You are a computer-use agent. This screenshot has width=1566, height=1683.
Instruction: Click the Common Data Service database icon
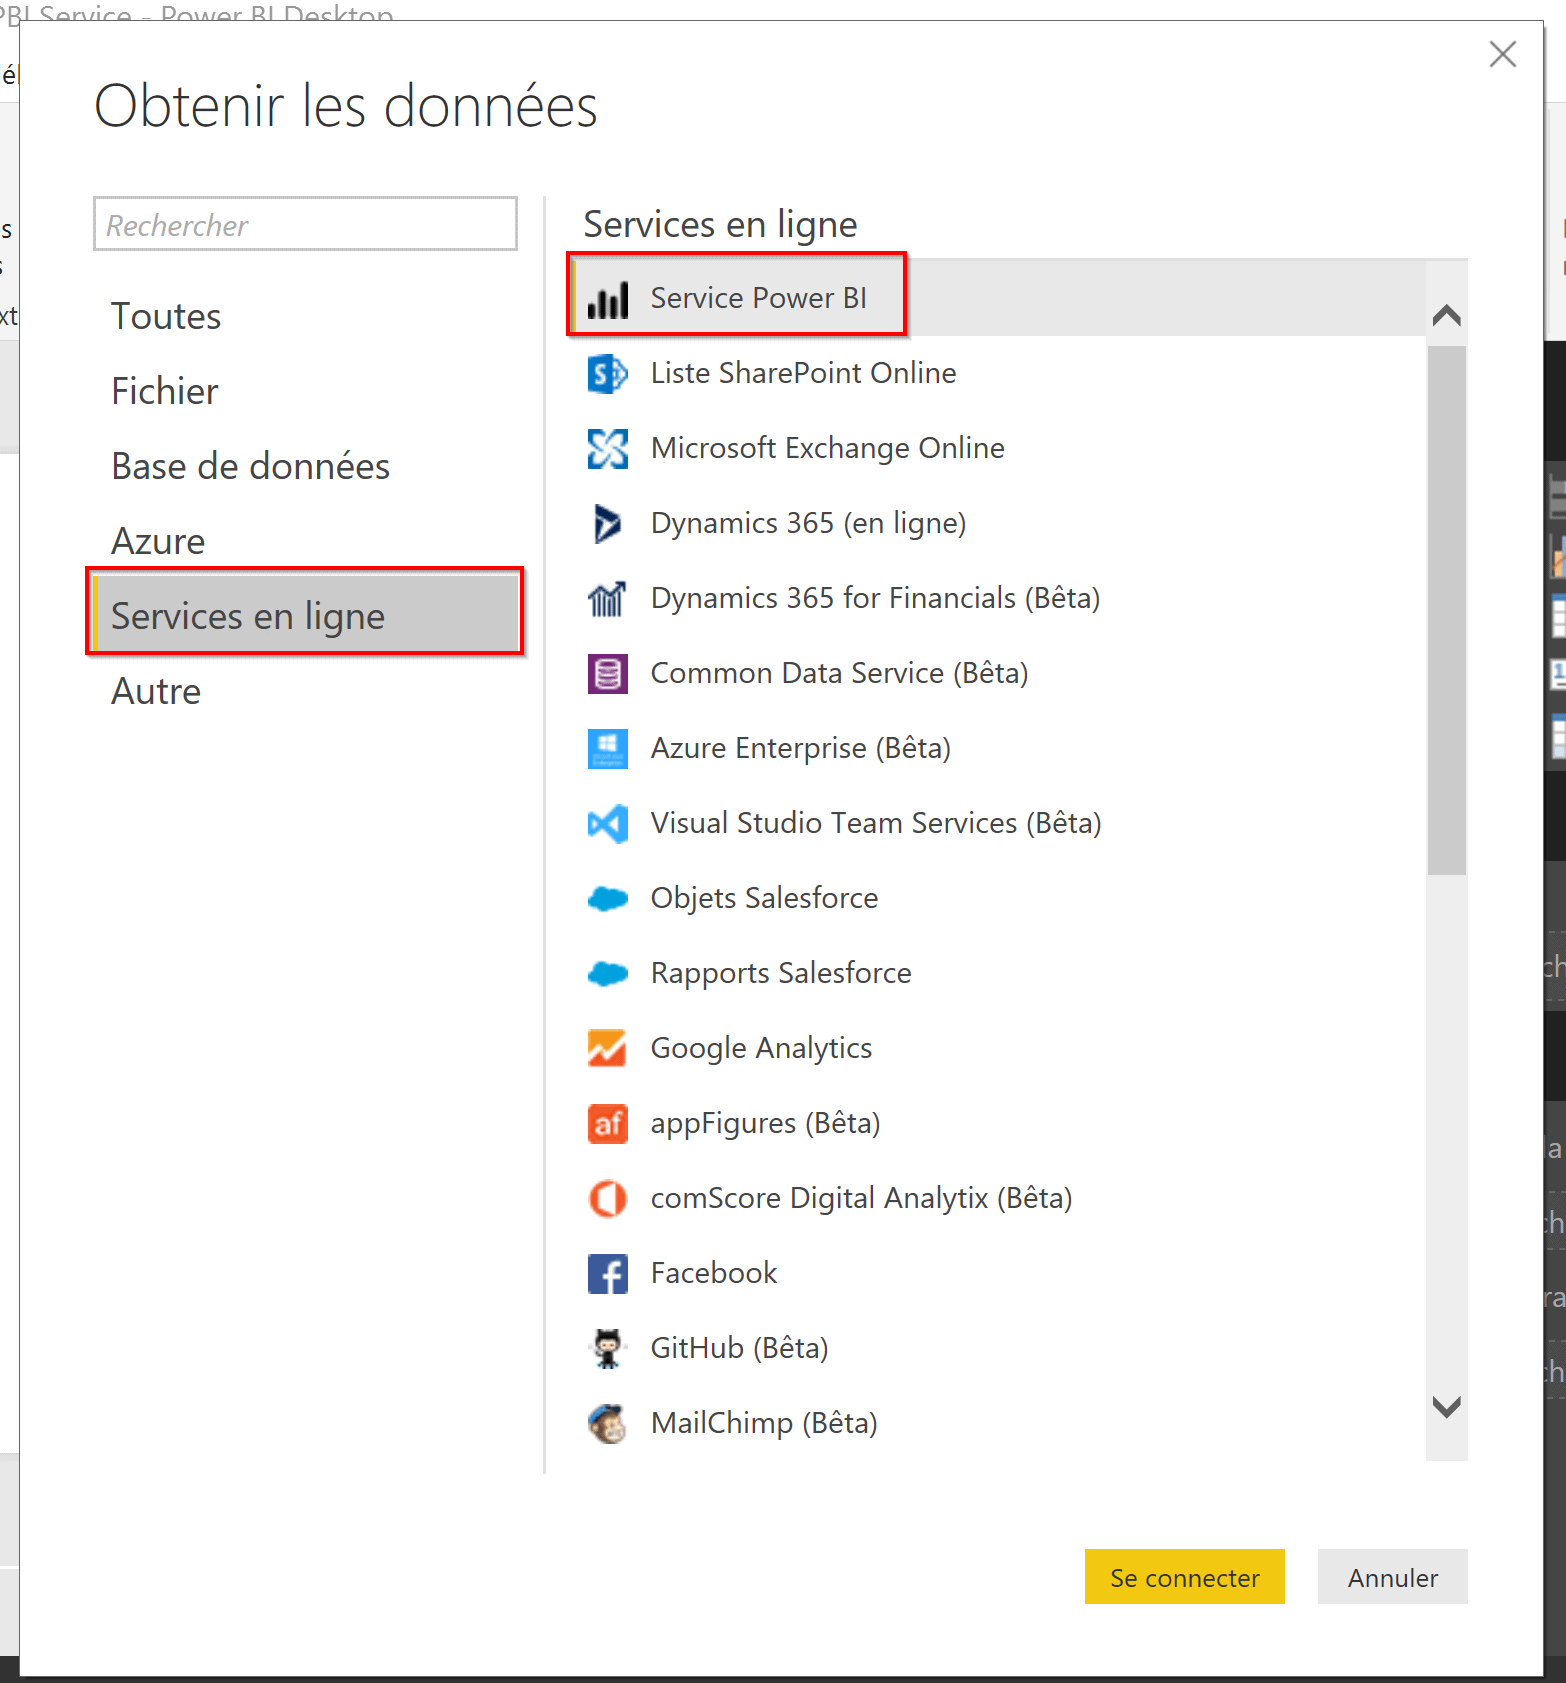[x=607, y=674]
